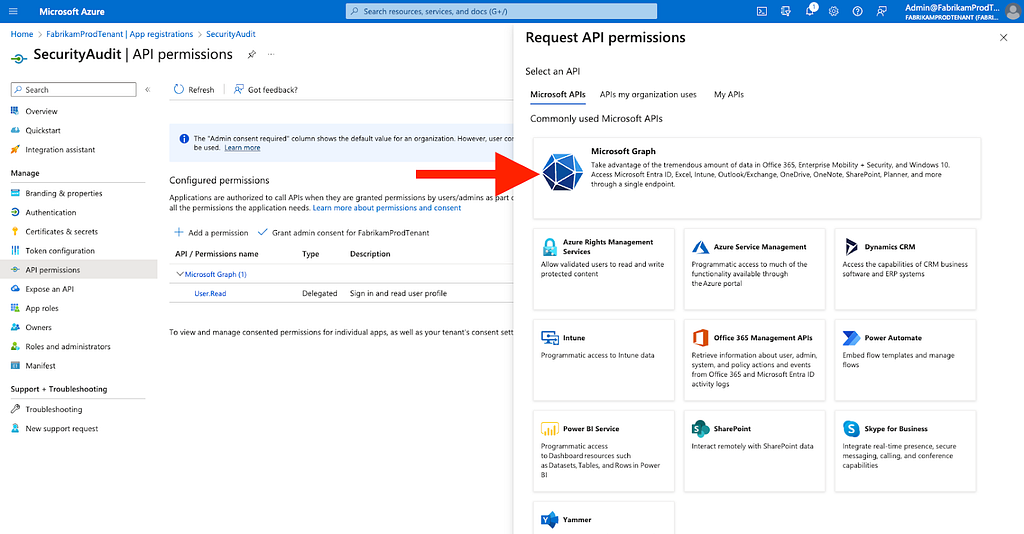Select the Skype for Business icon
This screenshot has width=1024, height=534.
[851, 428]
